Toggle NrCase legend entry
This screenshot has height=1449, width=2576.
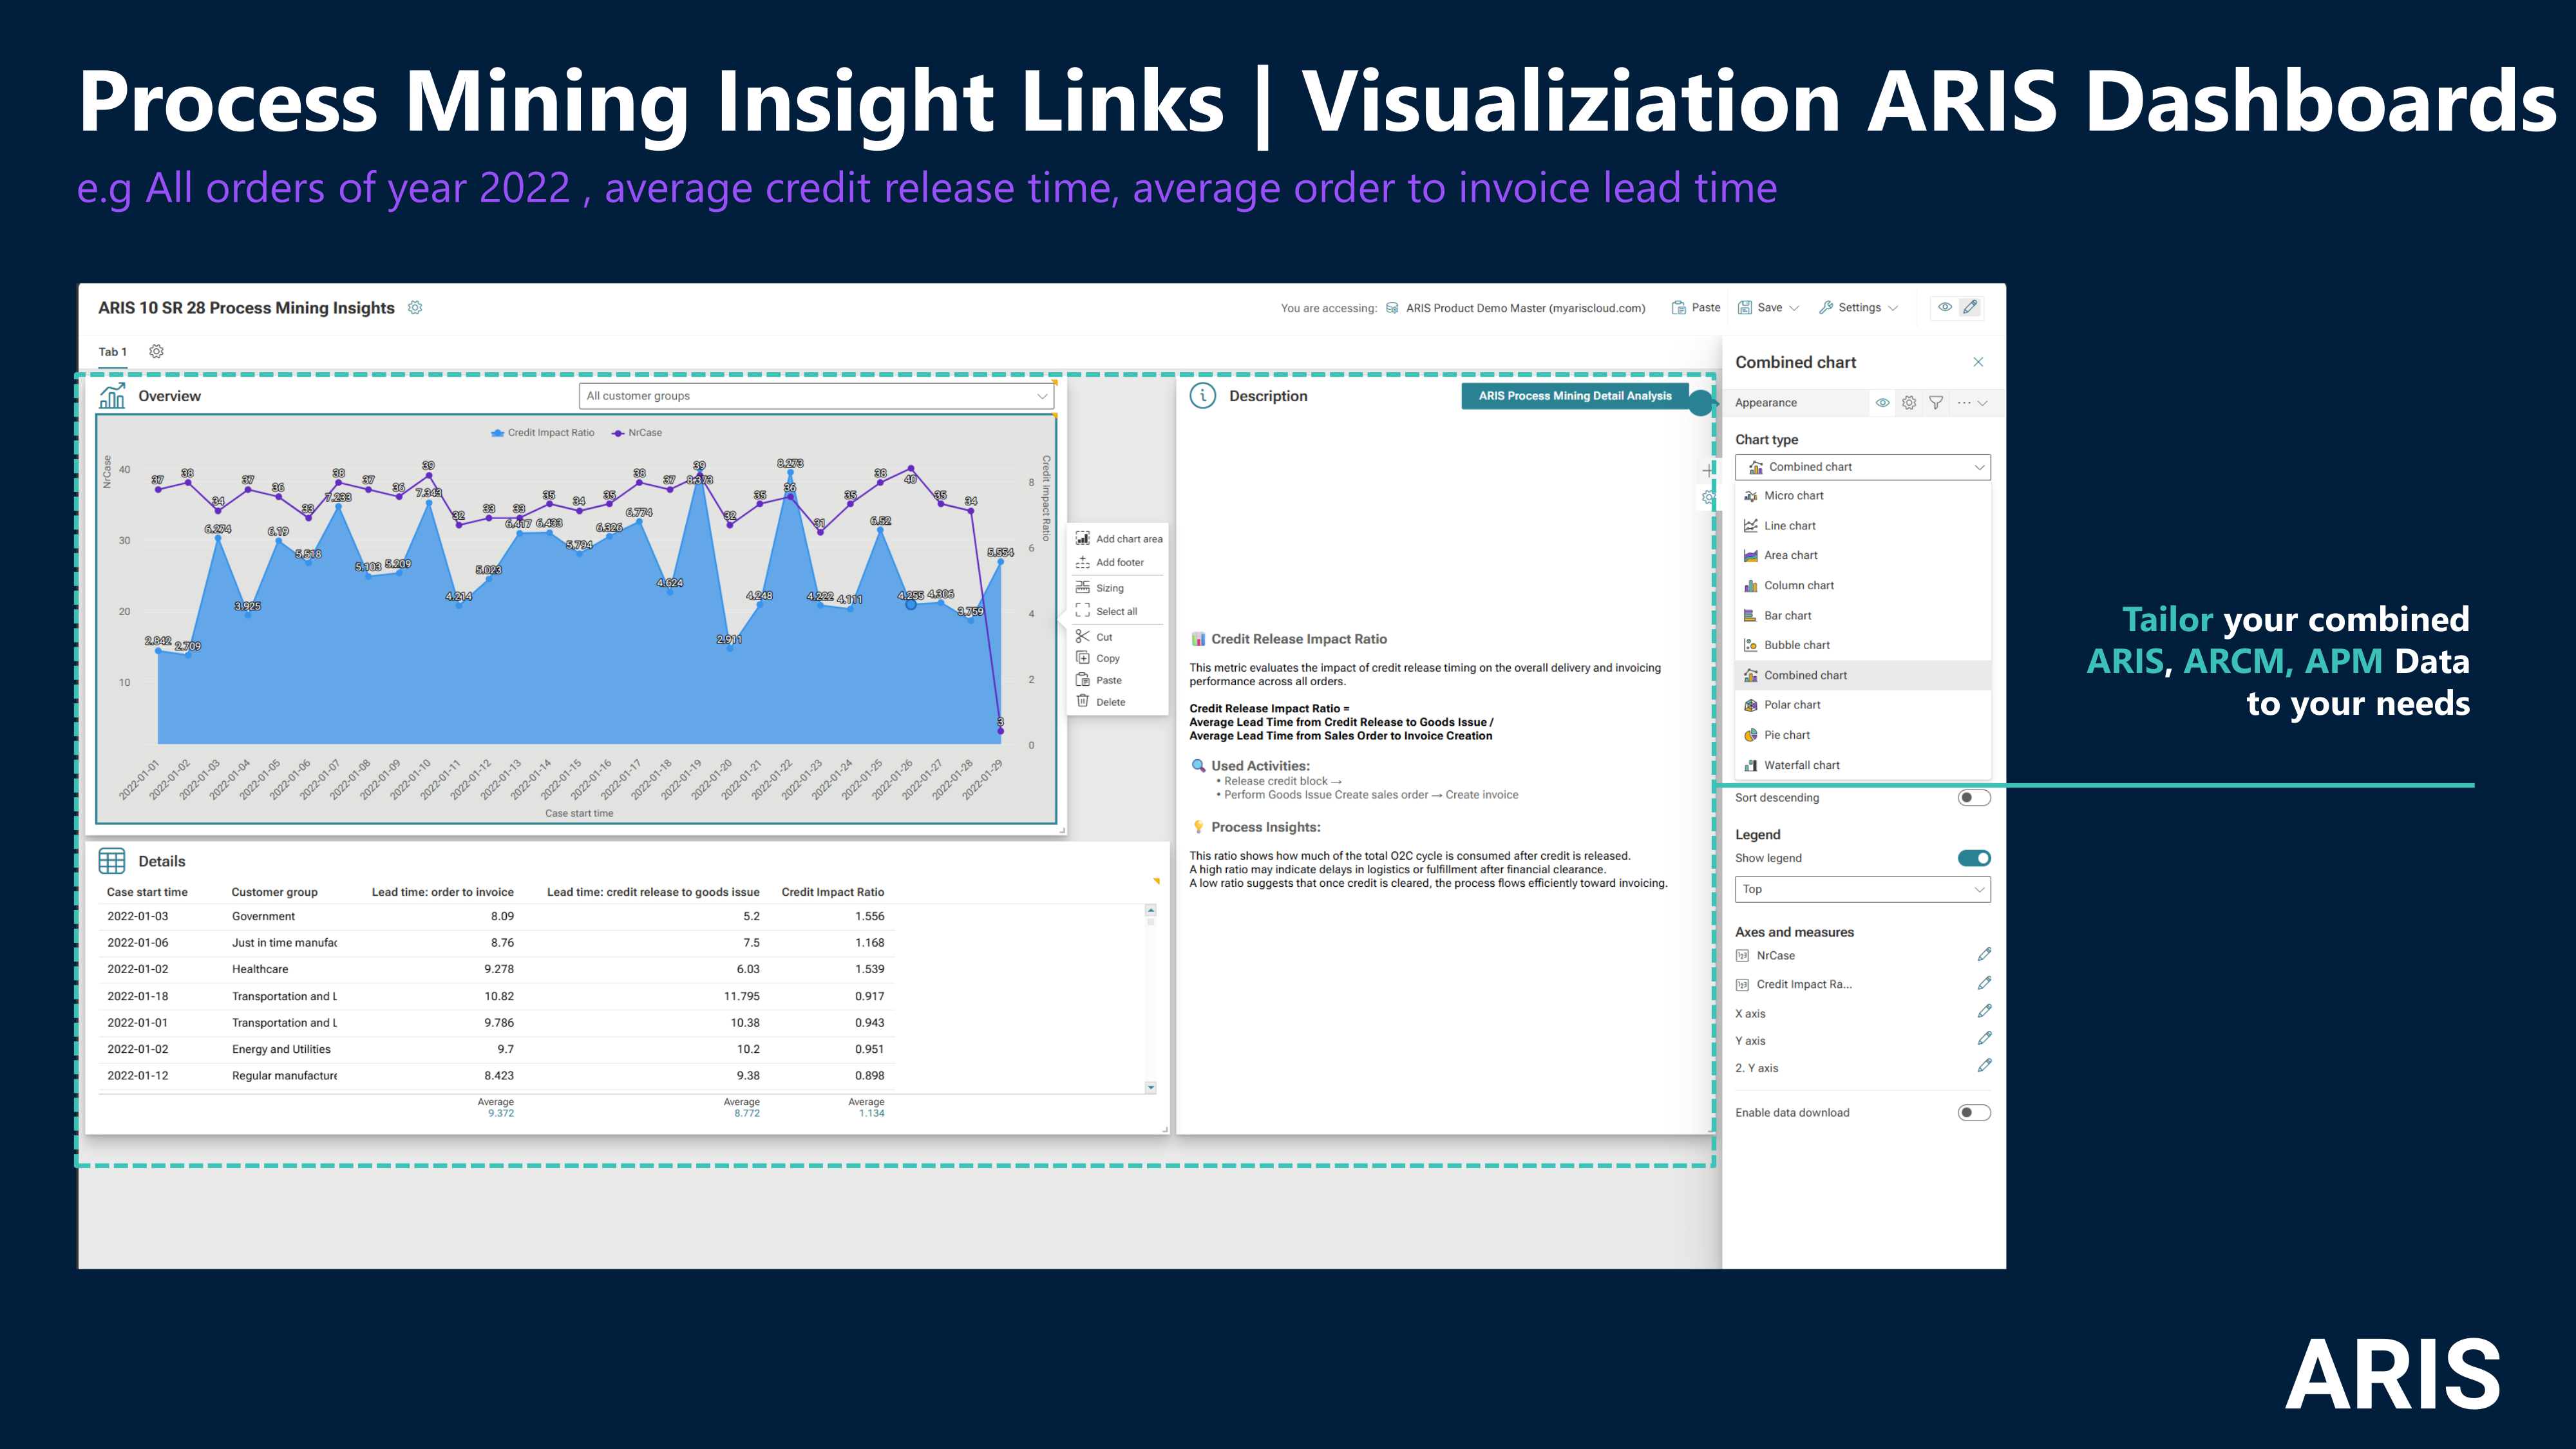tap(637, 433)
